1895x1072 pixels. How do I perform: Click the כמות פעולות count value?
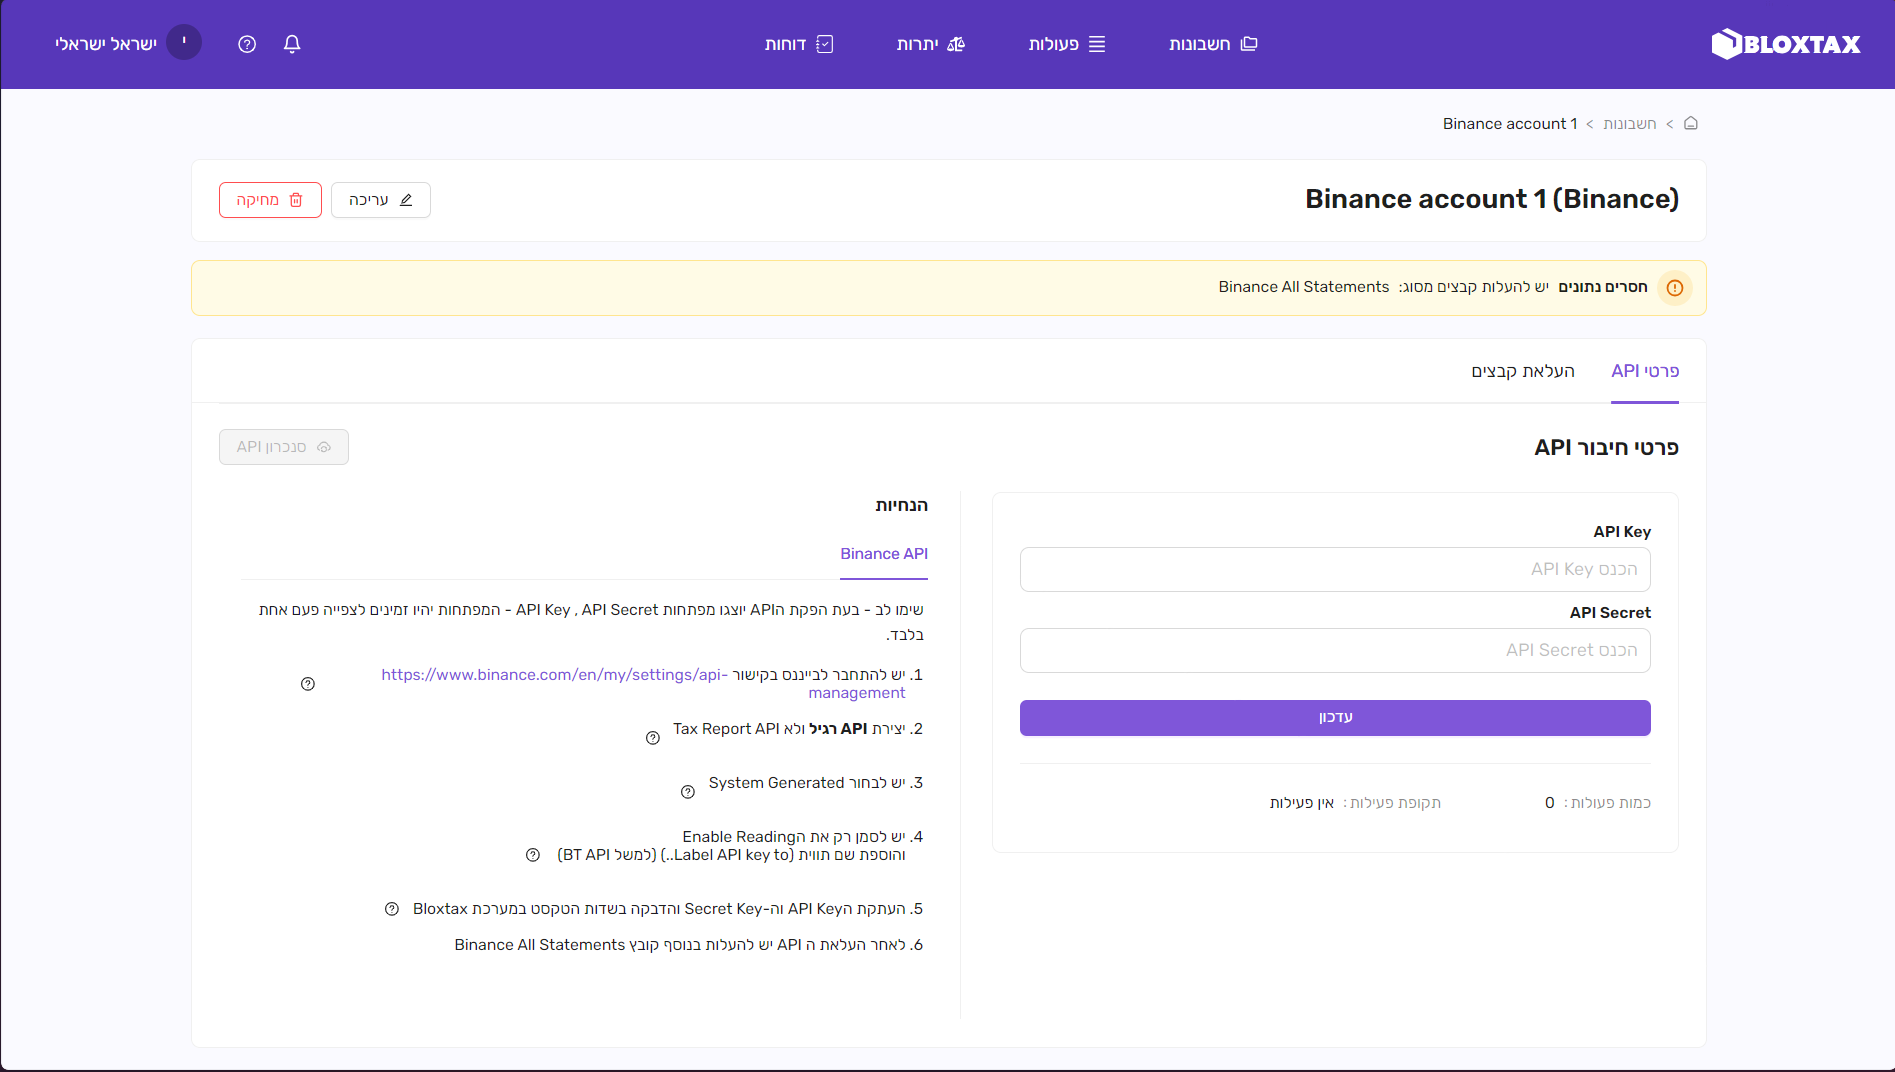tap(1550, 803)
